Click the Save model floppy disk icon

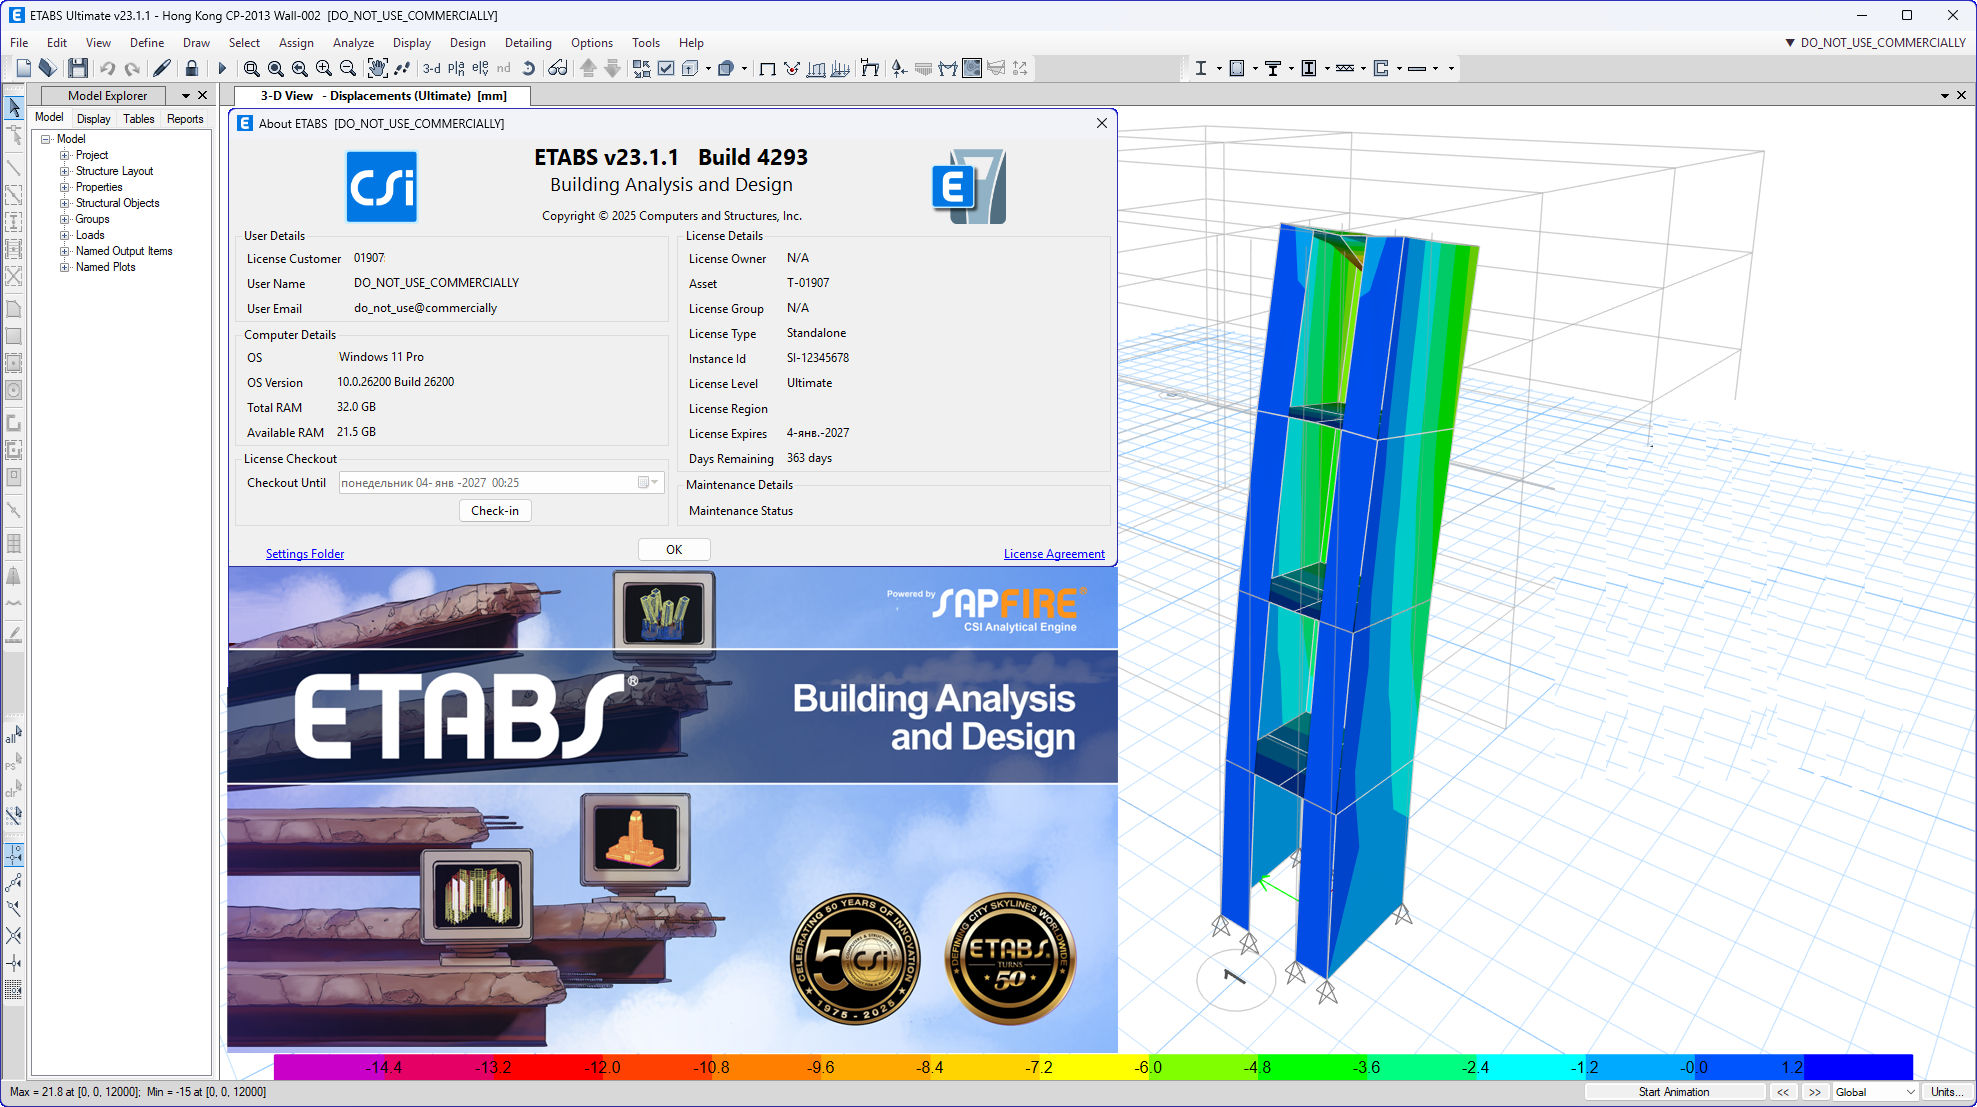[x=78, y=68]
